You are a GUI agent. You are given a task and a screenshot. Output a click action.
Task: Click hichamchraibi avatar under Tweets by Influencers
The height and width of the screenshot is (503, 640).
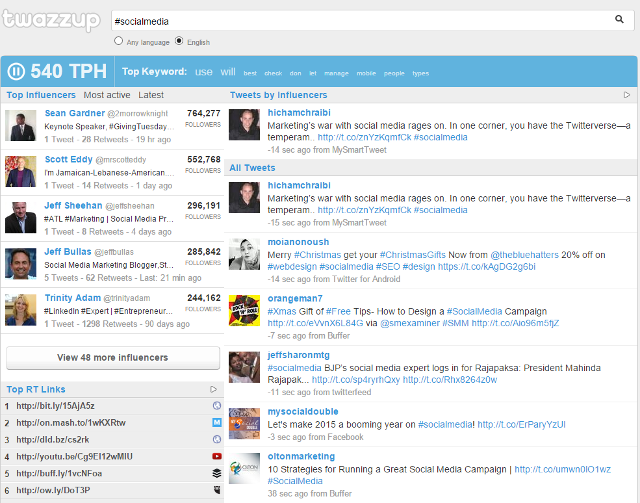tap(244, 125)
